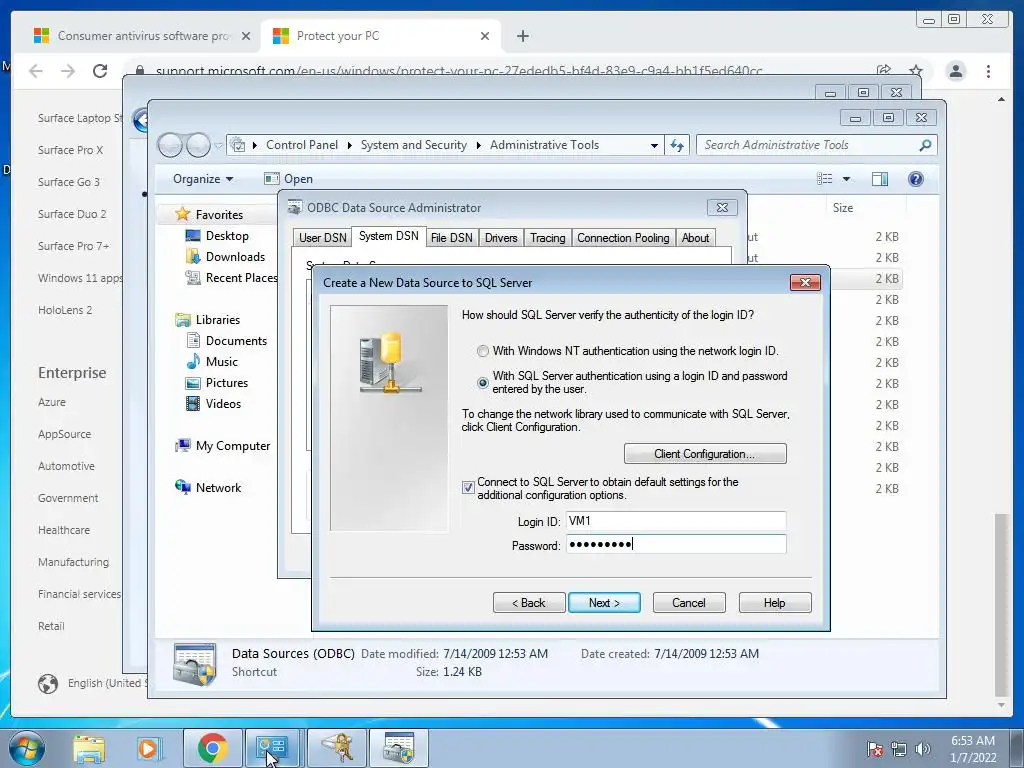Launch Windows Media Player from taskbar
1024x768 pixels.
[x=149, y=748]
